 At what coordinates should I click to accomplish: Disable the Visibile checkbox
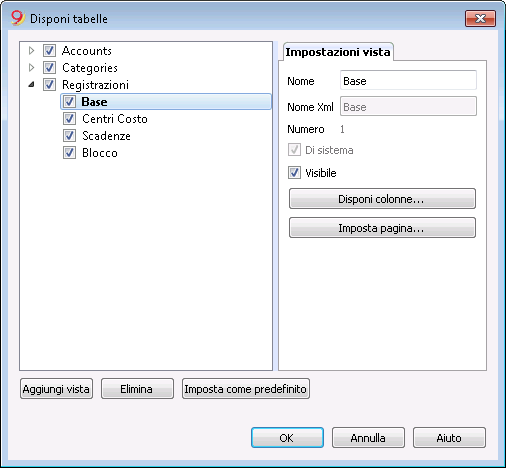294,173
